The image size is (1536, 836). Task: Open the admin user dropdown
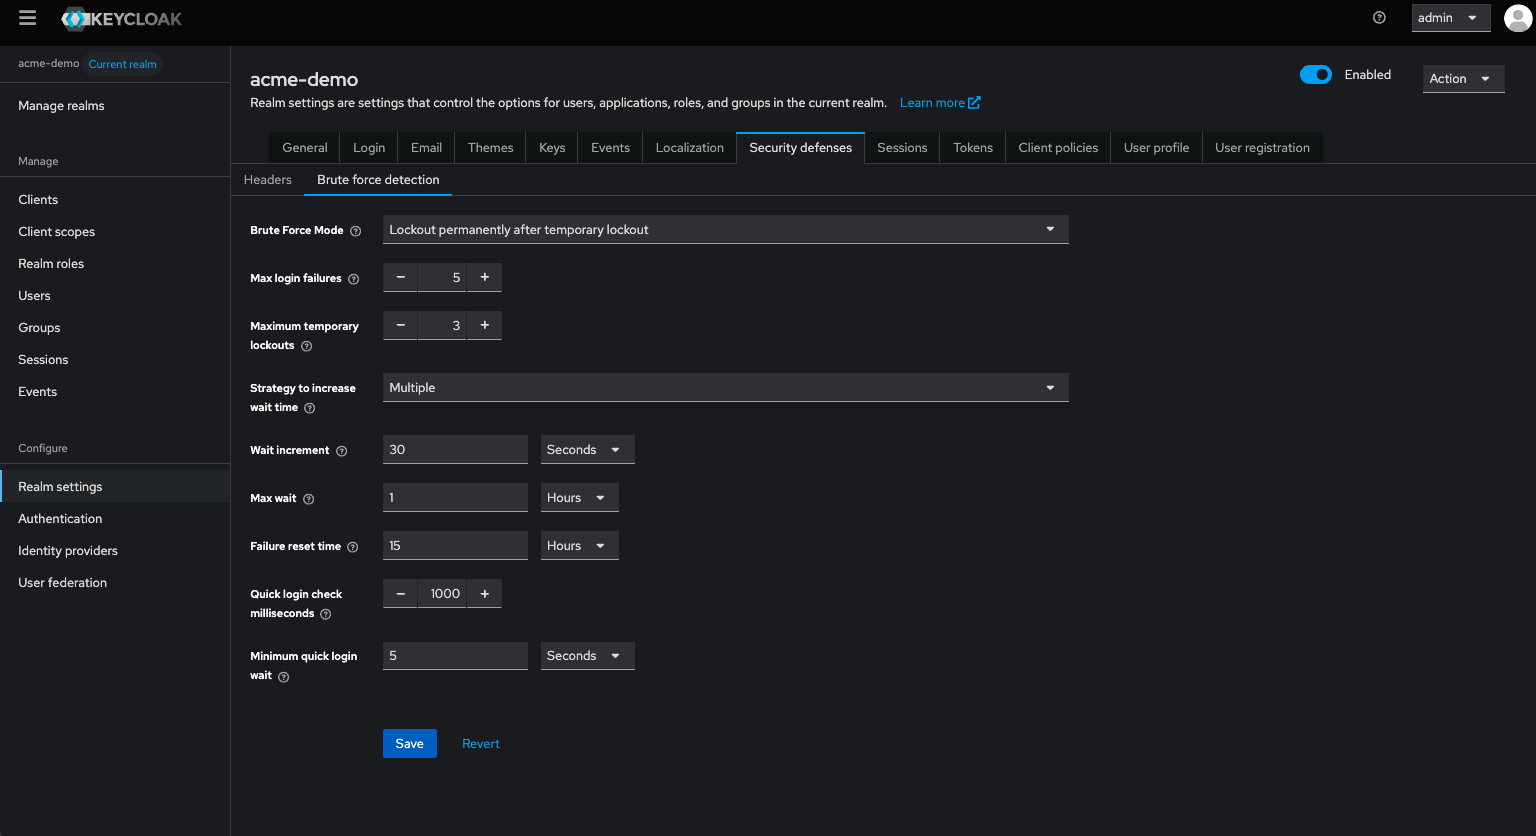(x=1451, y=18)
